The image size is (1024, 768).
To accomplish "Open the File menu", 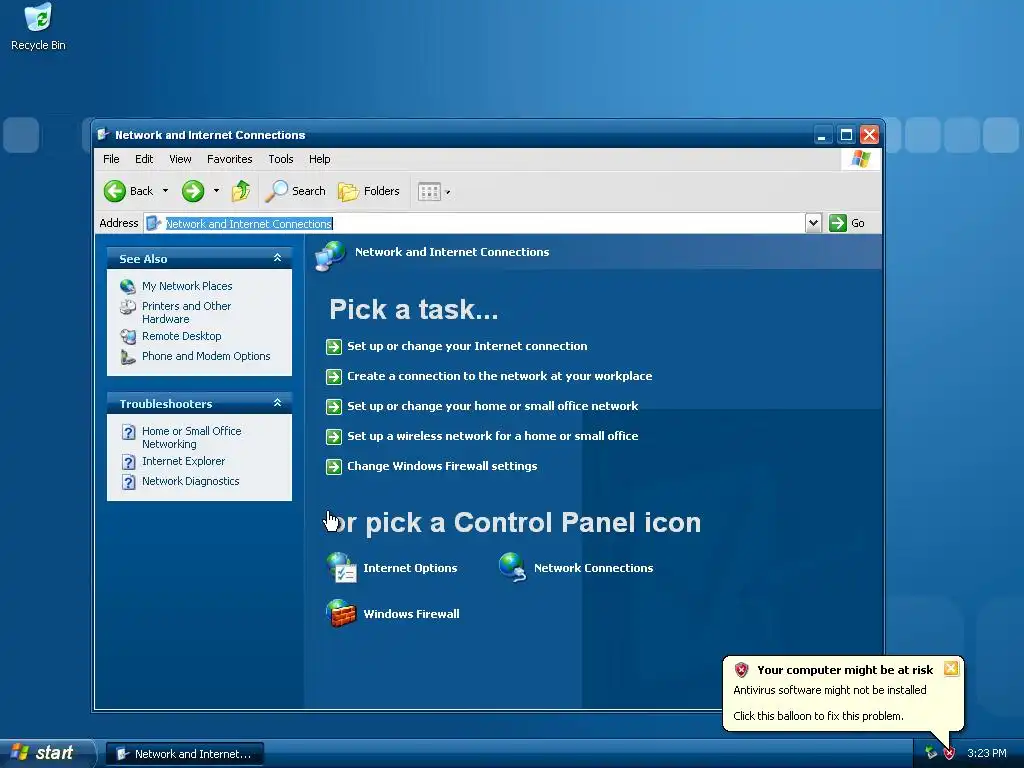I will (111, 159).
